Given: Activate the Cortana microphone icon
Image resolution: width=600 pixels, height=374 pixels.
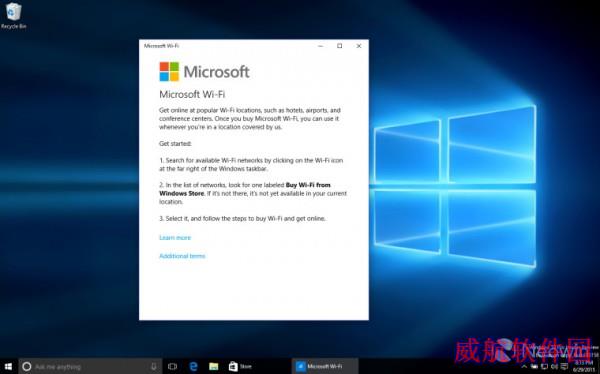Looking at the screenshot, I should coord(154,367).
